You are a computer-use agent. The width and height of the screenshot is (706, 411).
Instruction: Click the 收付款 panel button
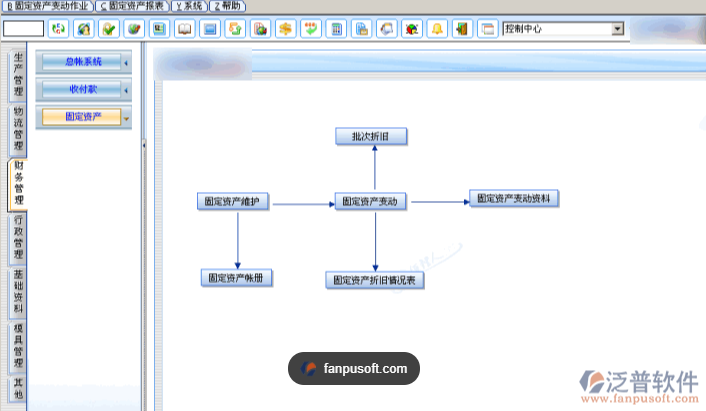click(x=81, y=90)
